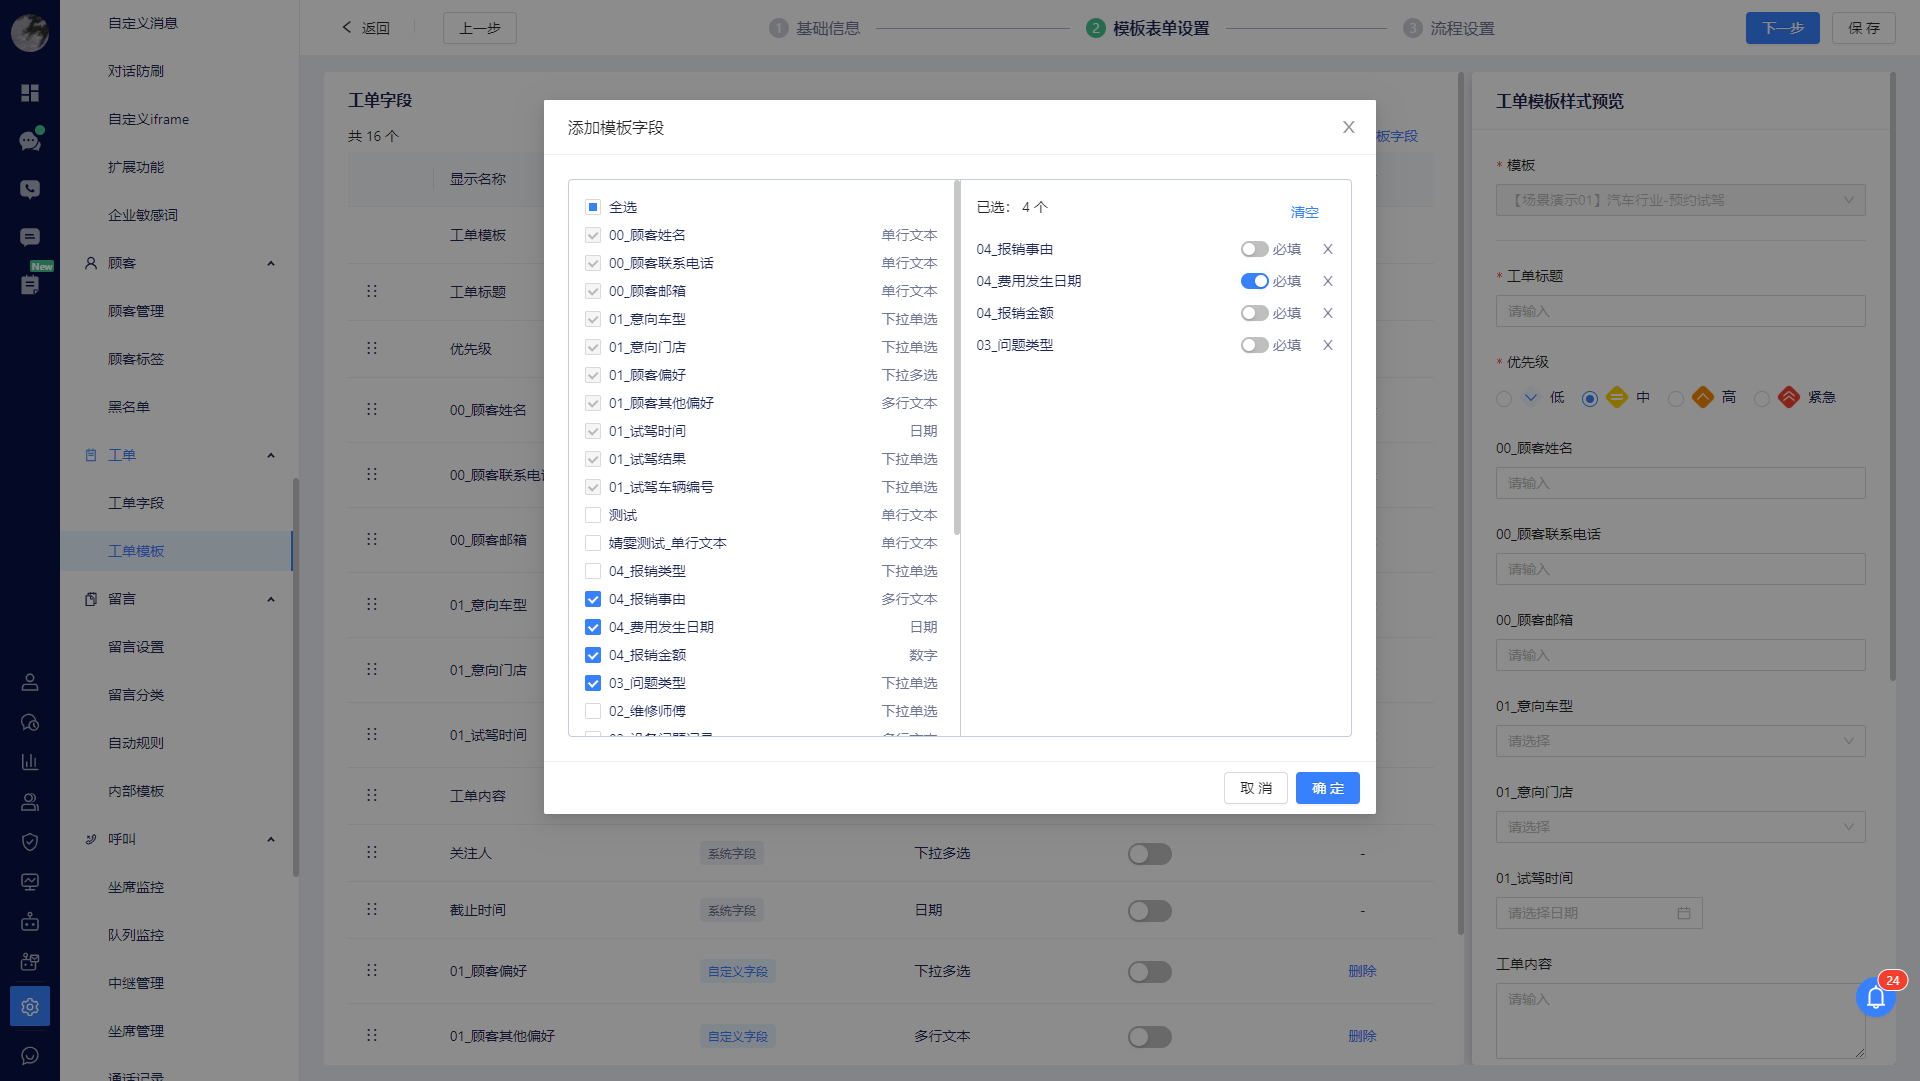This screenshot has height=1081, width=1920.
Task: Delete the 01_顾客其他偏好 row via 删除
Action: pos(1362,1036)
